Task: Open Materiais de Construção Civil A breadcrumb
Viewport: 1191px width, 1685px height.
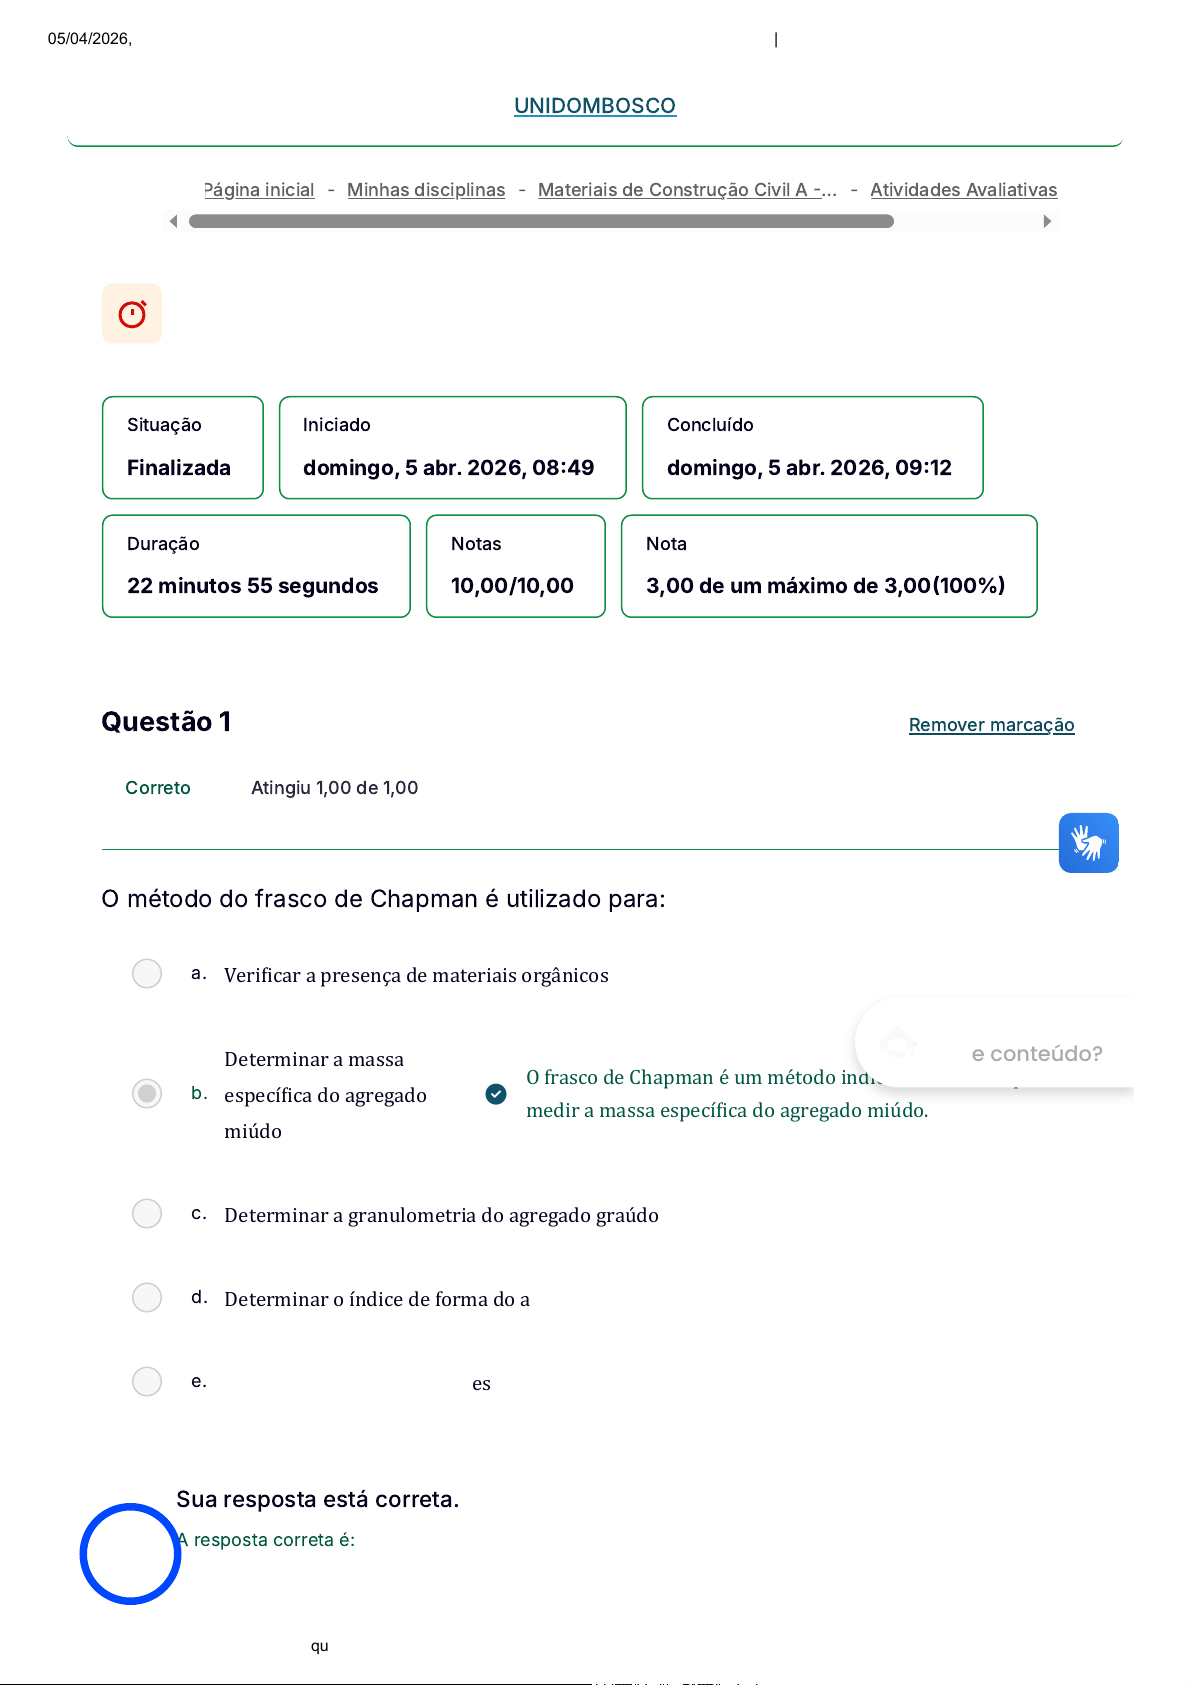Action: pyautogui.click(x=687, y=190)
